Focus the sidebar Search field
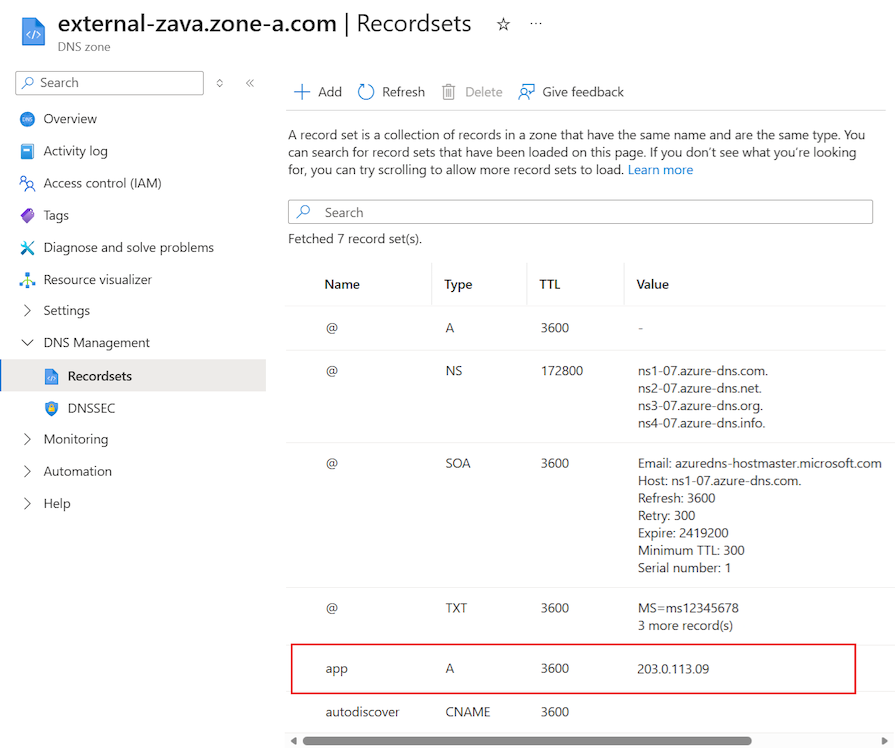 [110, 83]
